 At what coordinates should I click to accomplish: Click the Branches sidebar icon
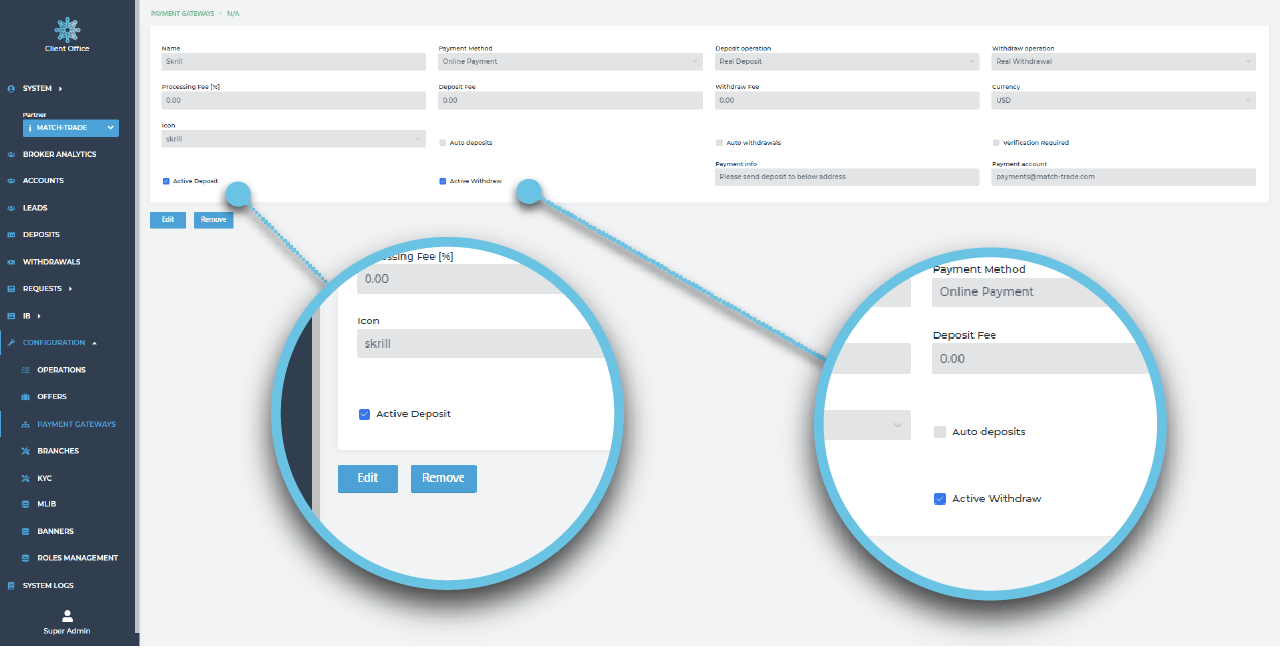coord(25,451)
